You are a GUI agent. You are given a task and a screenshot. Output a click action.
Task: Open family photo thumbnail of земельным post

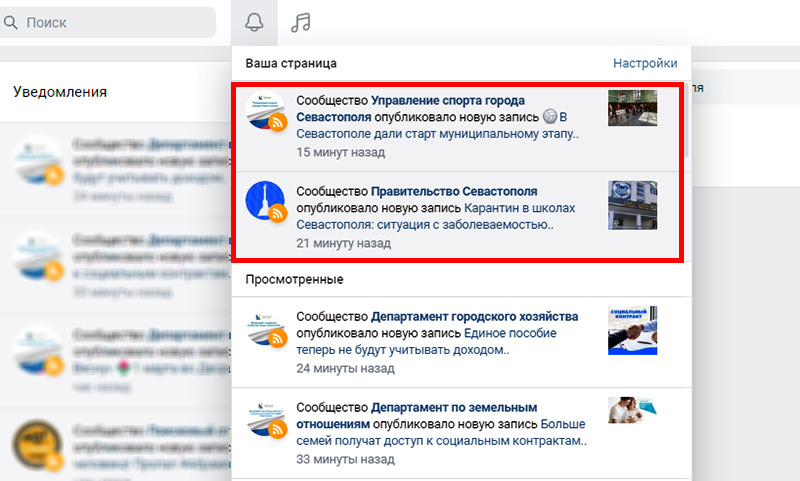(x=632, y=410)
